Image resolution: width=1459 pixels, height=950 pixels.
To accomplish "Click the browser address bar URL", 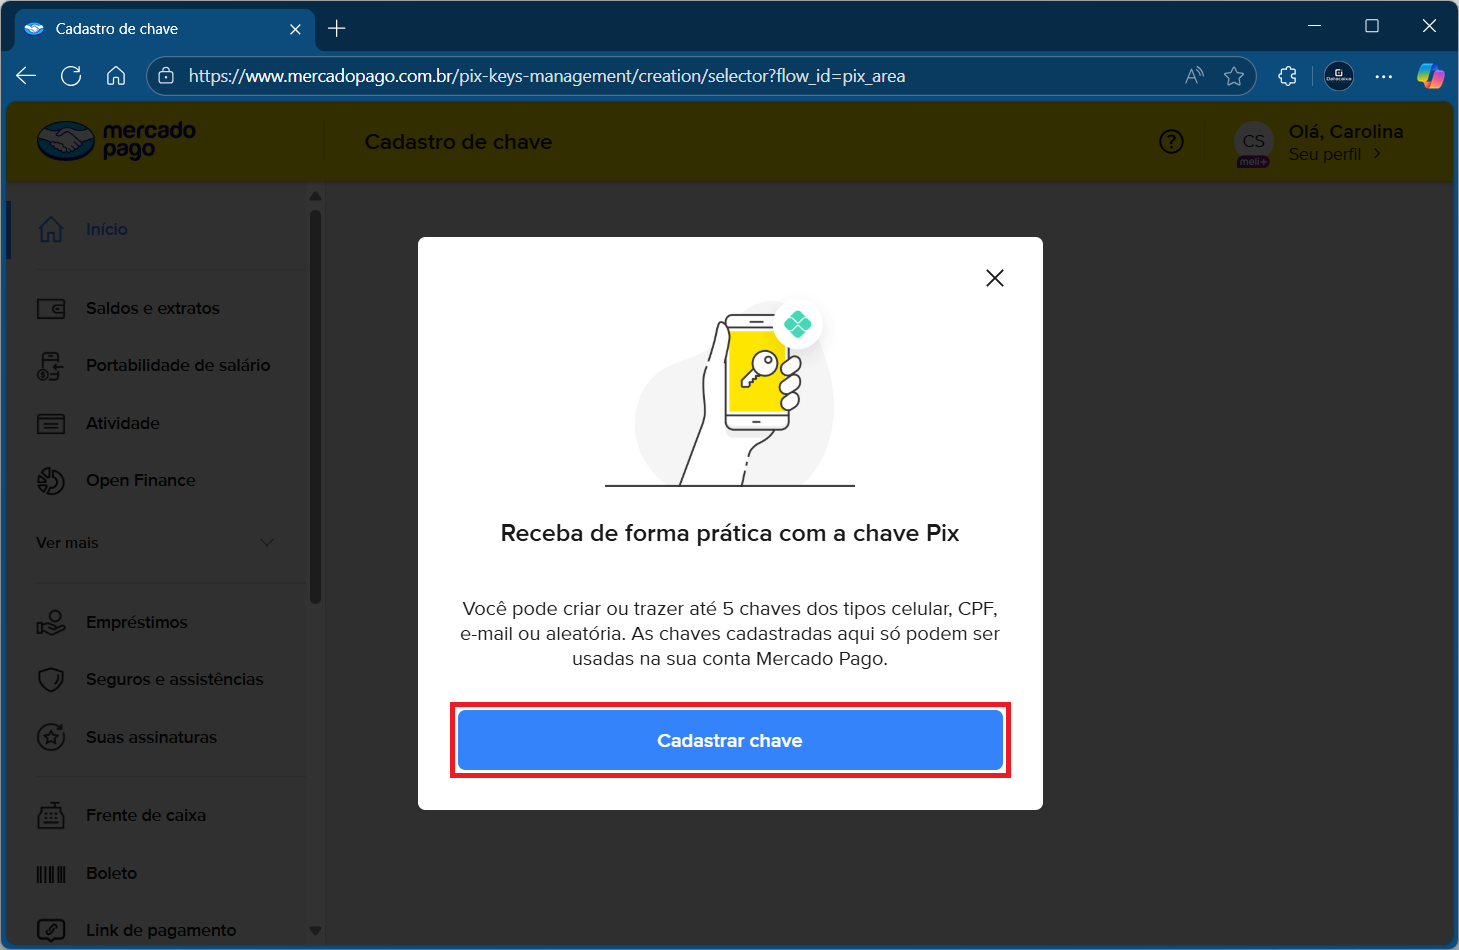I will point(546,76).
